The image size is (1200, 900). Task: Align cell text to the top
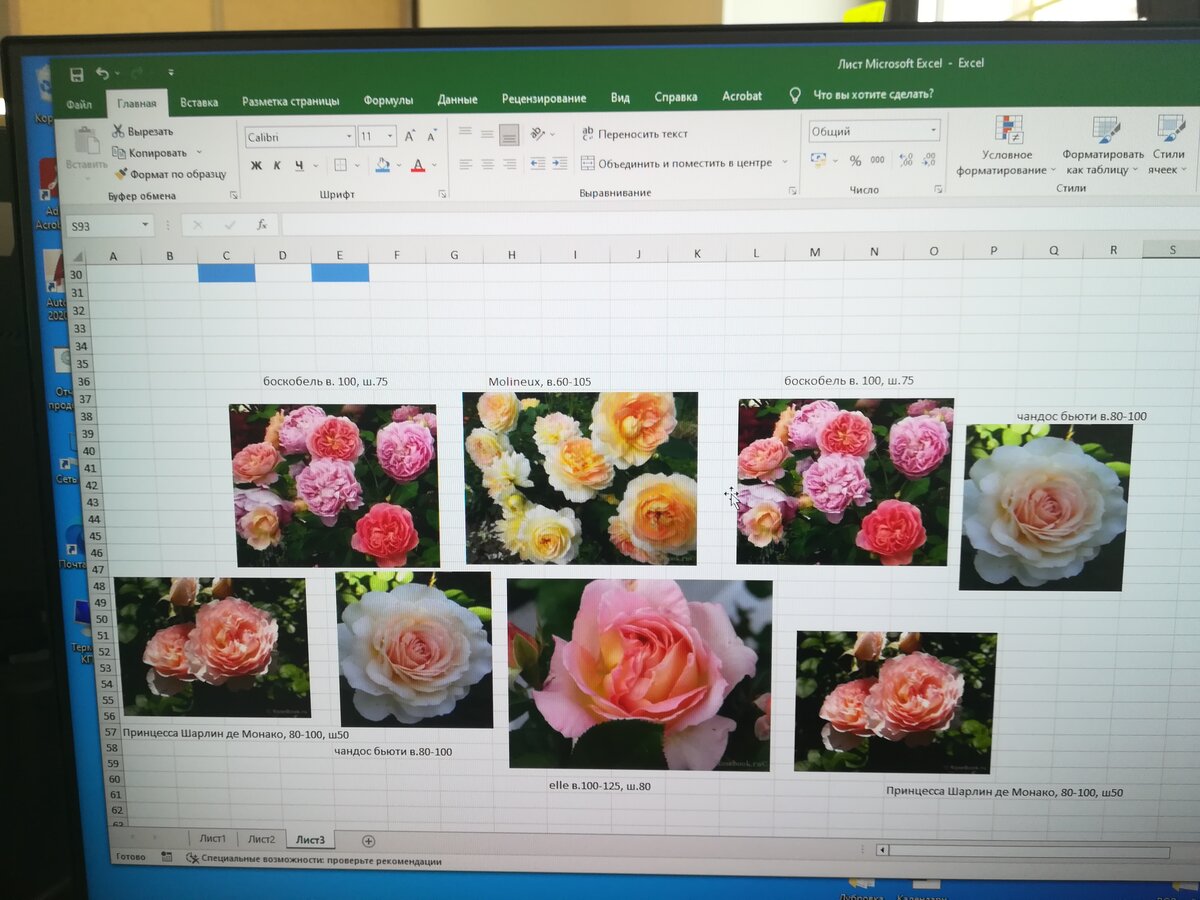465,132
